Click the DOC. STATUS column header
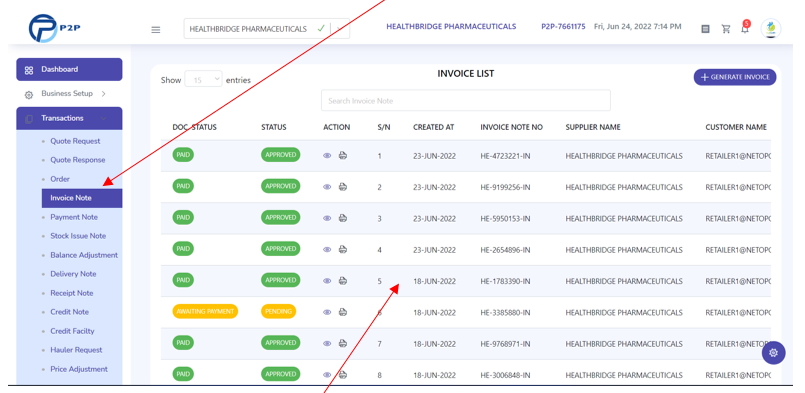 (x=195, y=127)
